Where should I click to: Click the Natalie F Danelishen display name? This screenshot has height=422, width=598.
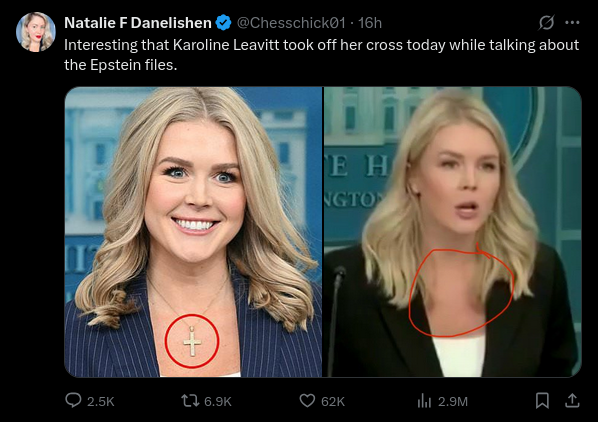click(x=138, y=23)
